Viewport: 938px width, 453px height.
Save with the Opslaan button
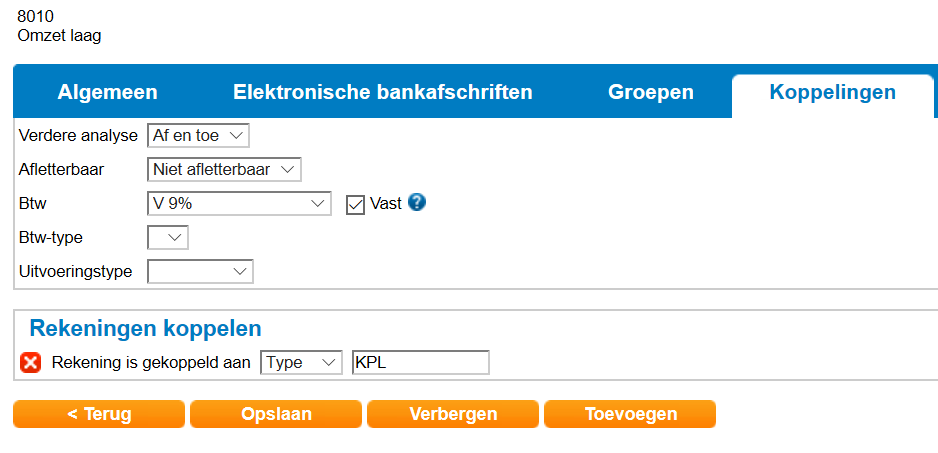point(276,414)
